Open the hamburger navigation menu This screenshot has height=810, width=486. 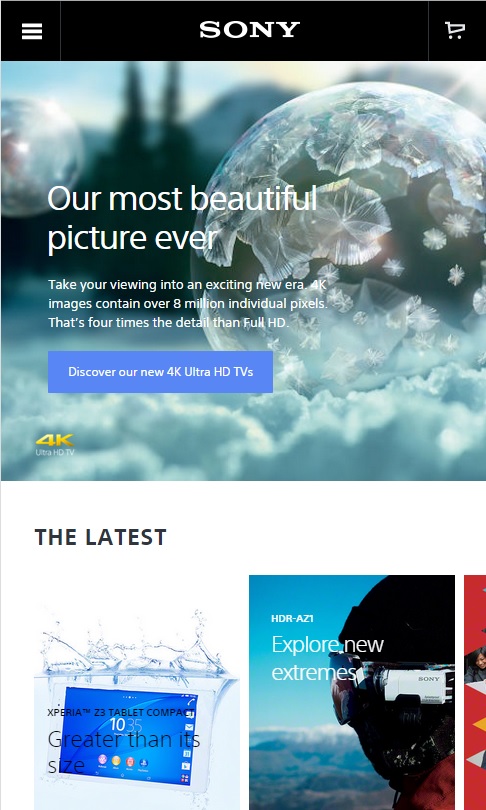click(32, 32)
